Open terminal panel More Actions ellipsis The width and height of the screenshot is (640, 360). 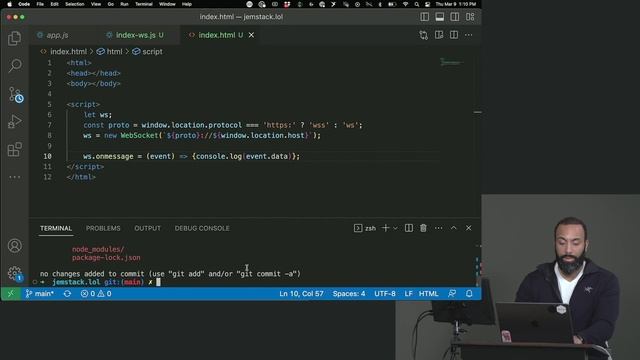(438, 228)
